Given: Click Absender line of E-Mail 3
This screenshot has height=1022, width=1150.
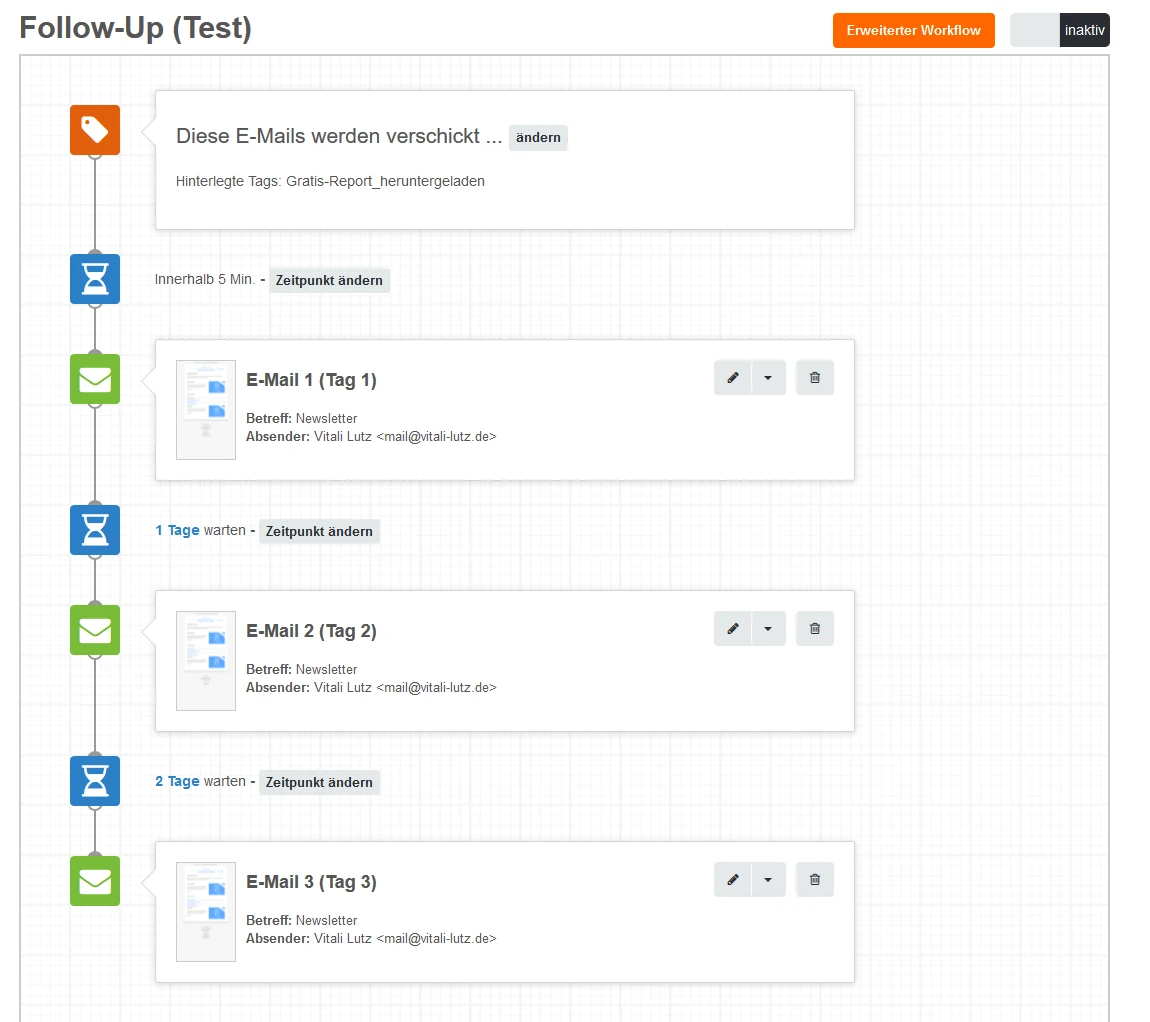Looking at the screenshot, I should tap(371, 938).
